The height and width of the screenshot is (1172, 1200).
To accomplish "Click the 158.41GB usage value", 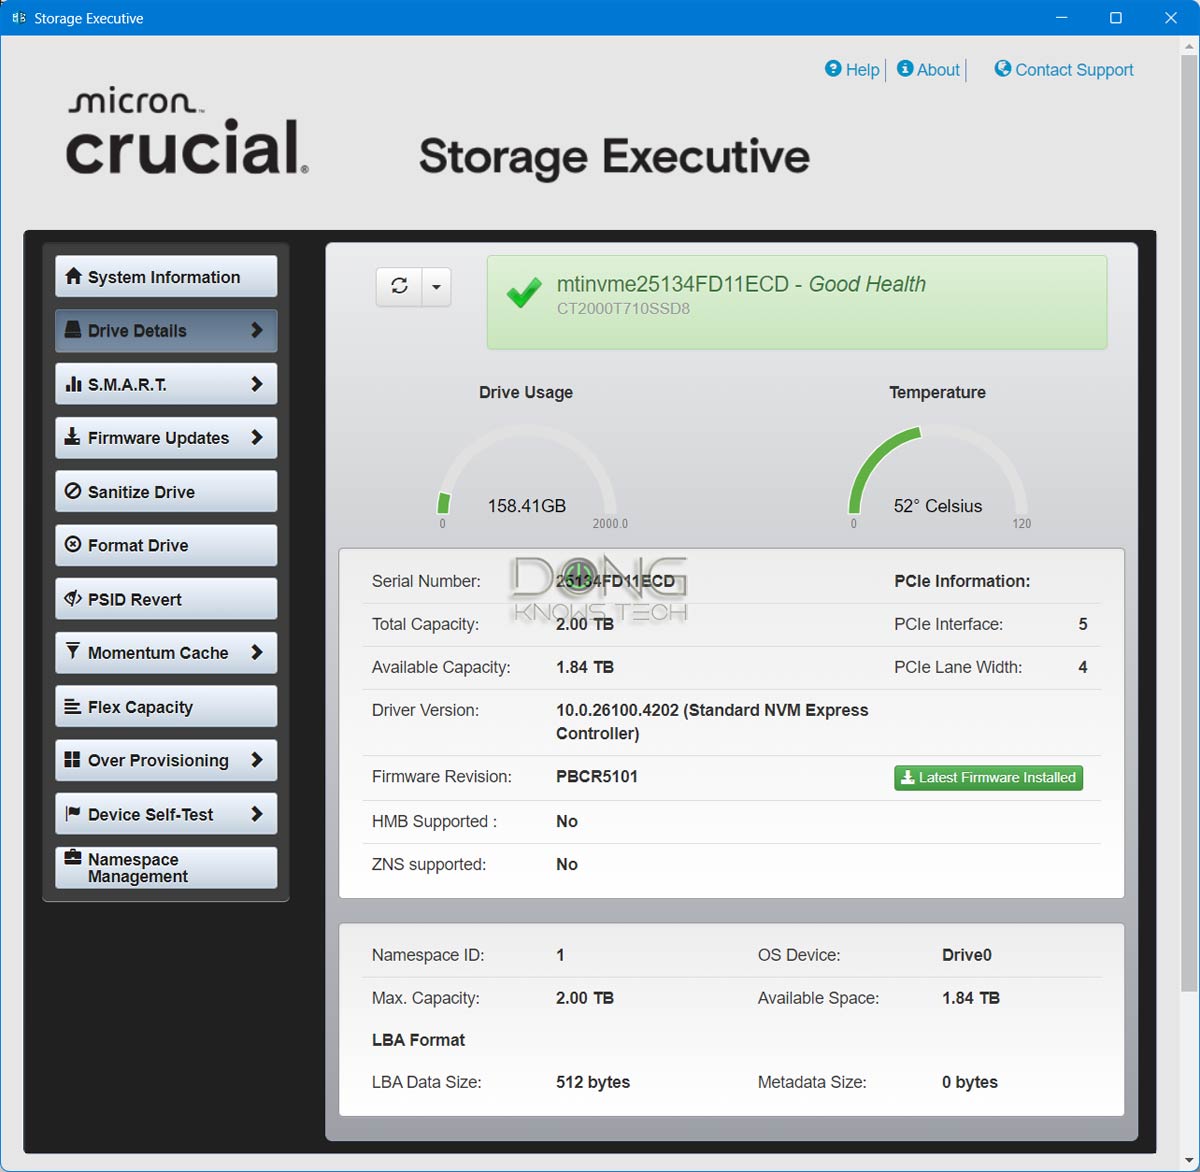I will [527, 506].
